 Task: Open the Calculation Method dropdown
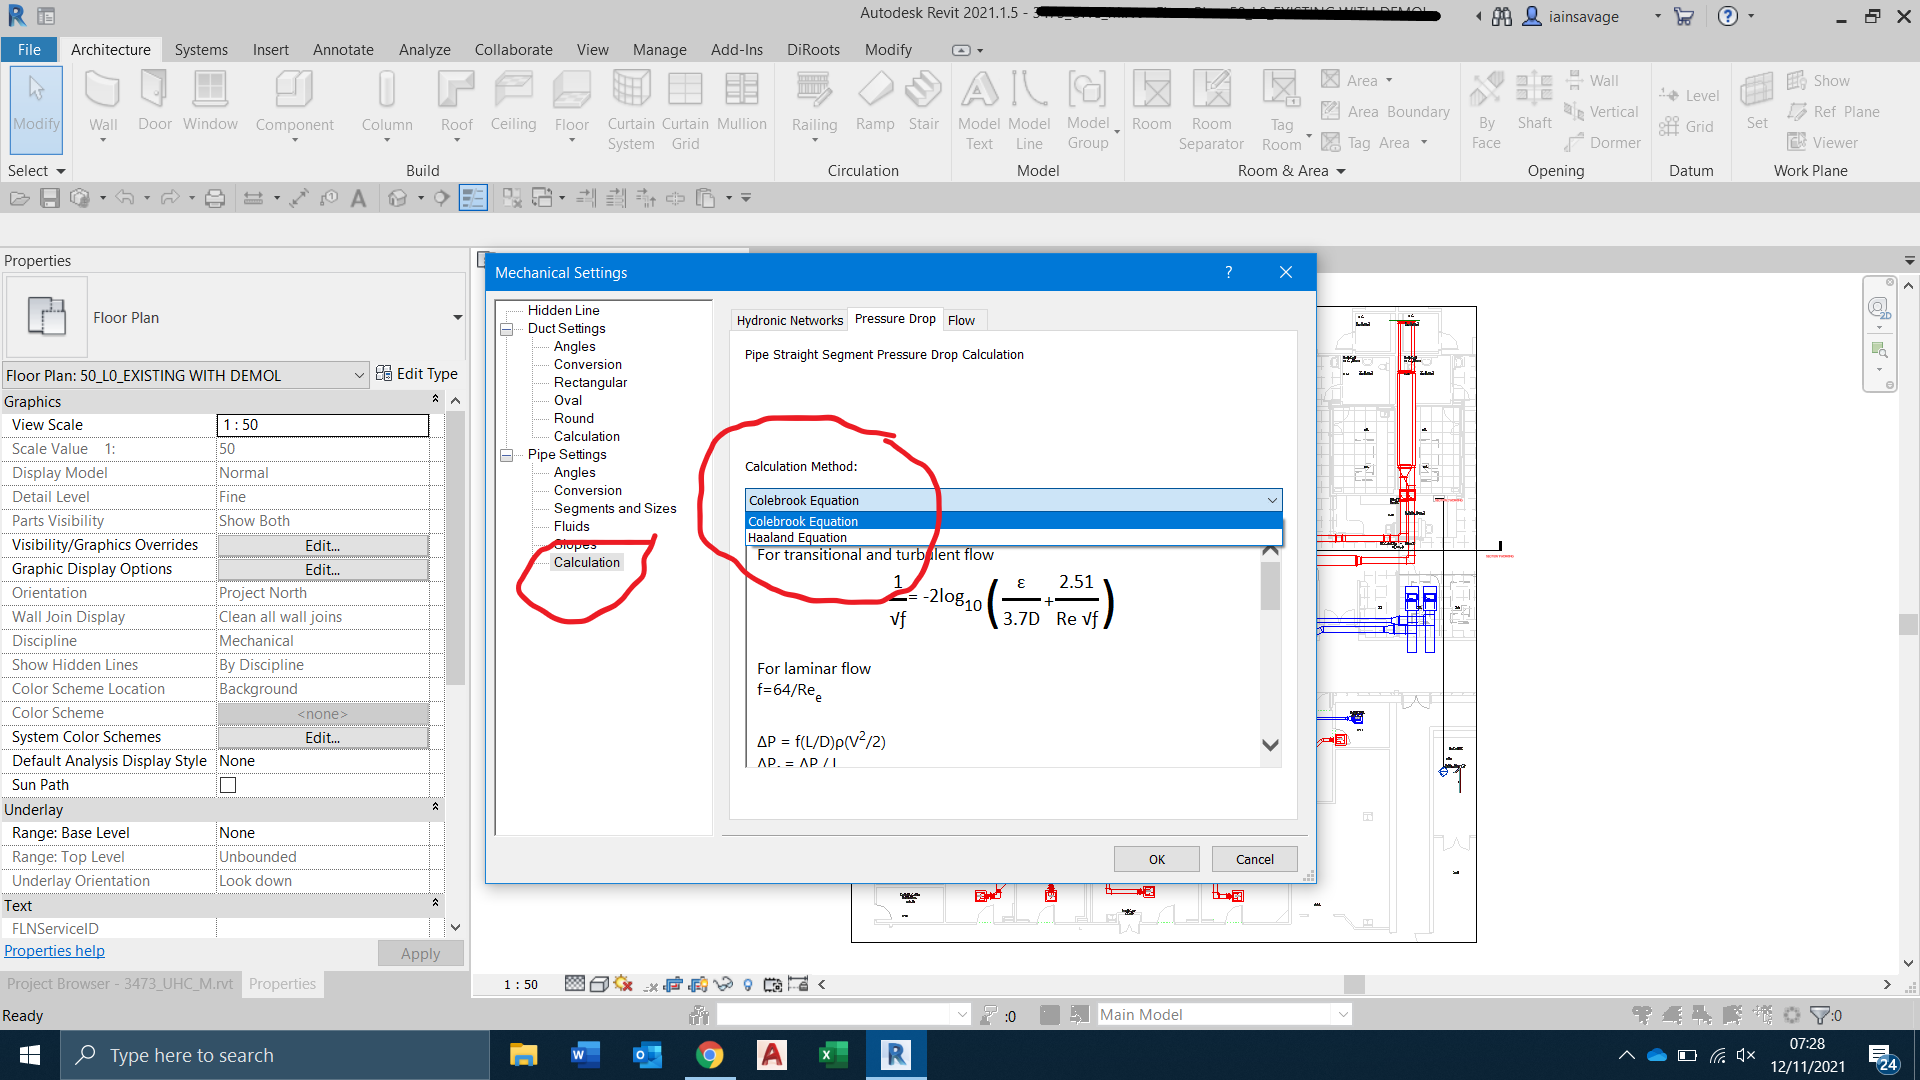[x=1013, y=500]
